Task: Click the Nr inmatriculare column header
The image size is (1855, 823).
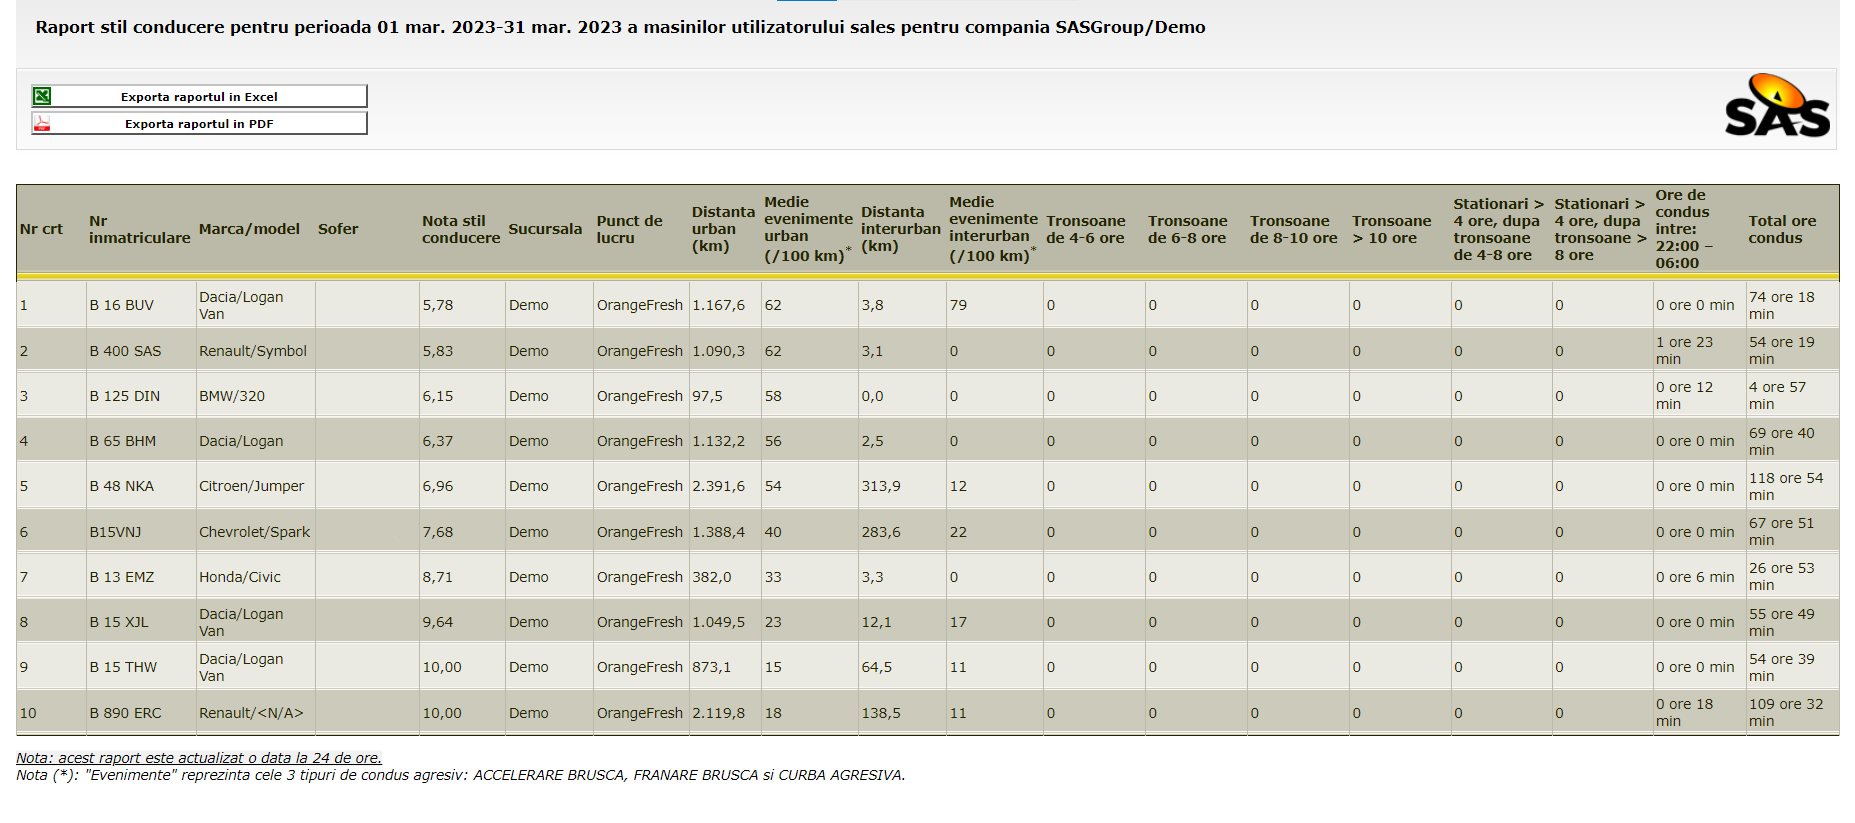Action: click(x=139, y=229)
